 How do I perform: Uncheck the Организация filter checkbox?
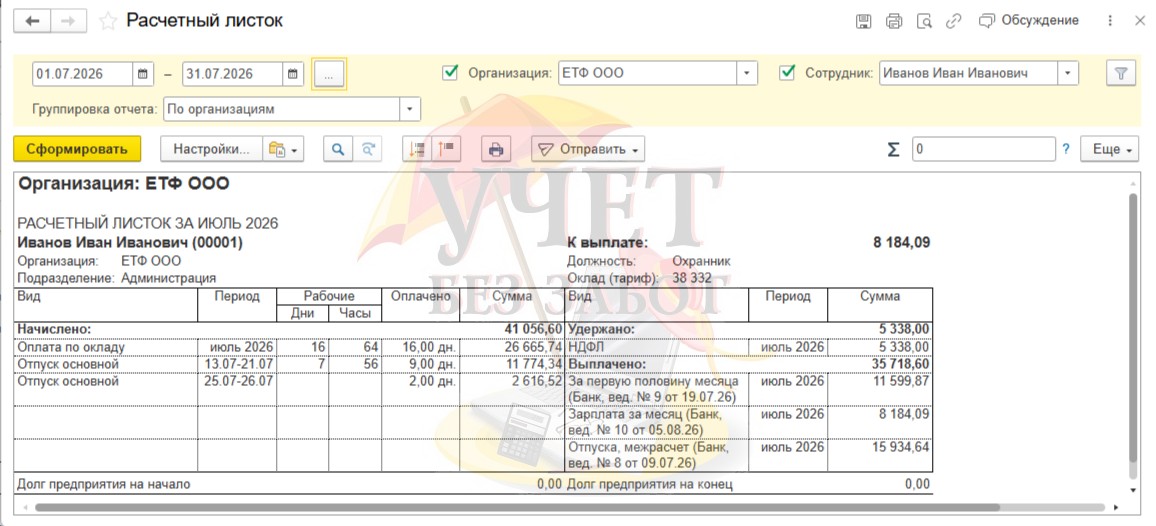point(449,73)
